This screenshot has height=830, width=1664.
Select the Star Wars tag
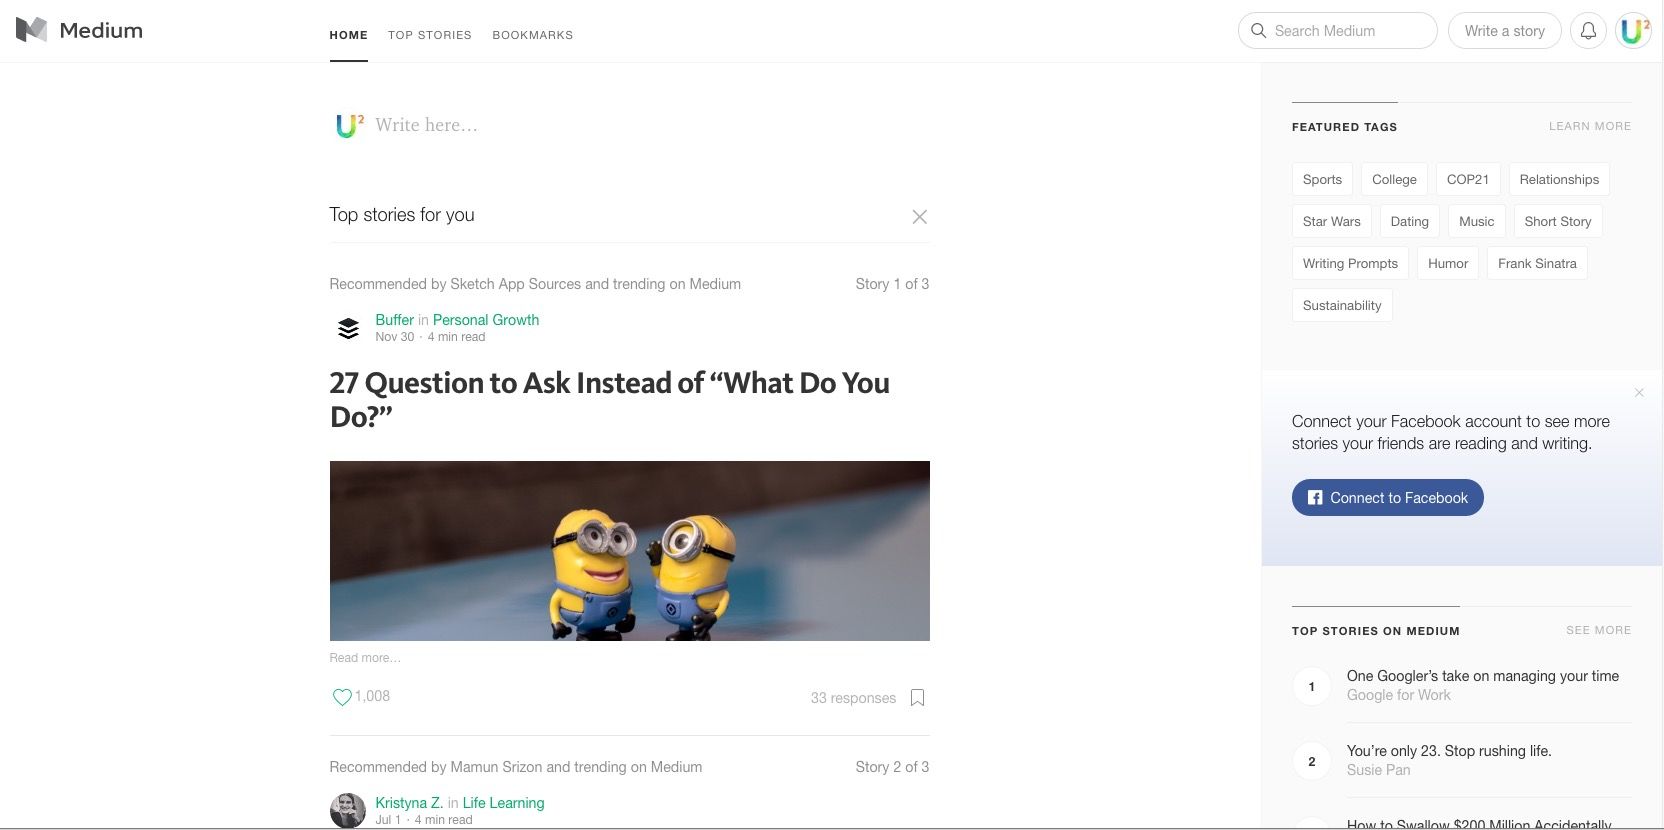(1331, 222)
